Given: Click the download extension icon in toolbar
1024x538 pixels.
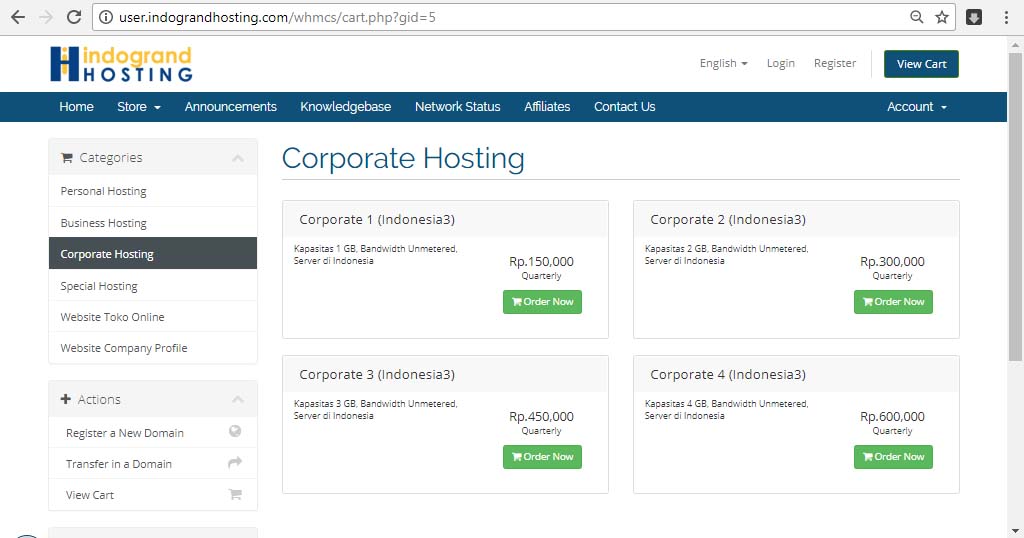Looking at the screenshot, I should point(974,17).
